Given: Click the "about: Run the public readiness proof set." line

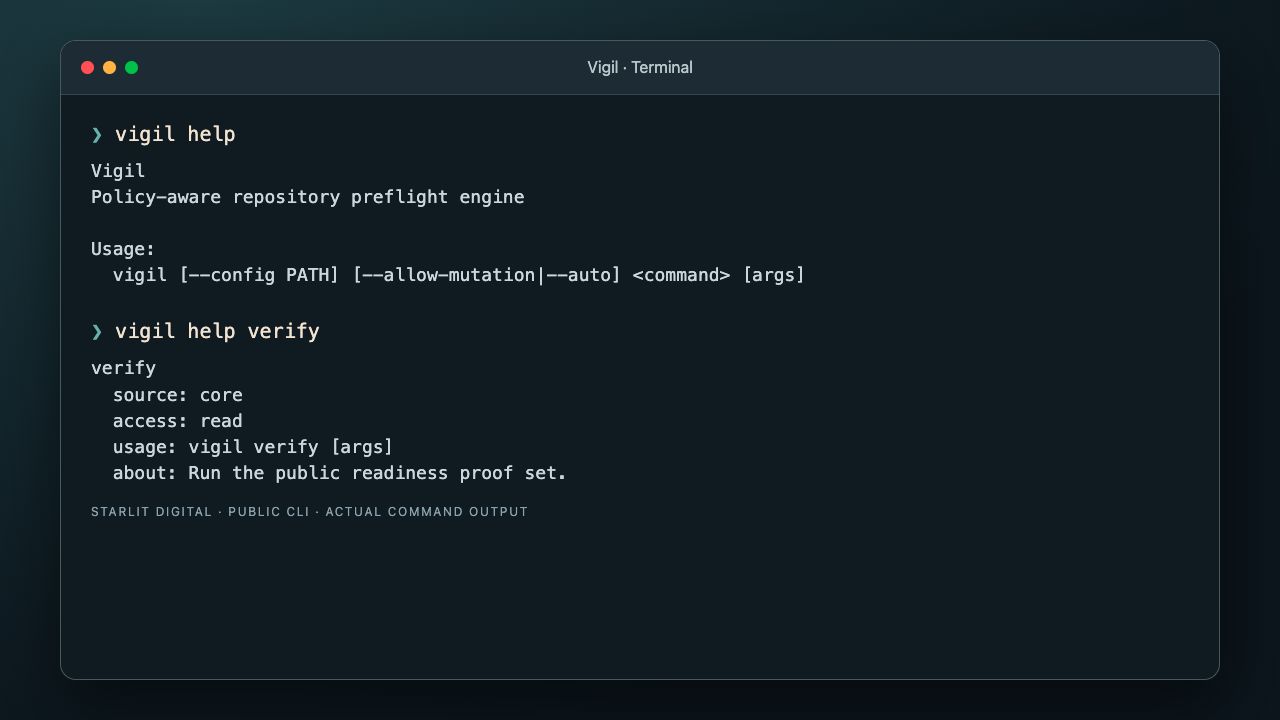Looking at the screenshot, I should (340, 473).
